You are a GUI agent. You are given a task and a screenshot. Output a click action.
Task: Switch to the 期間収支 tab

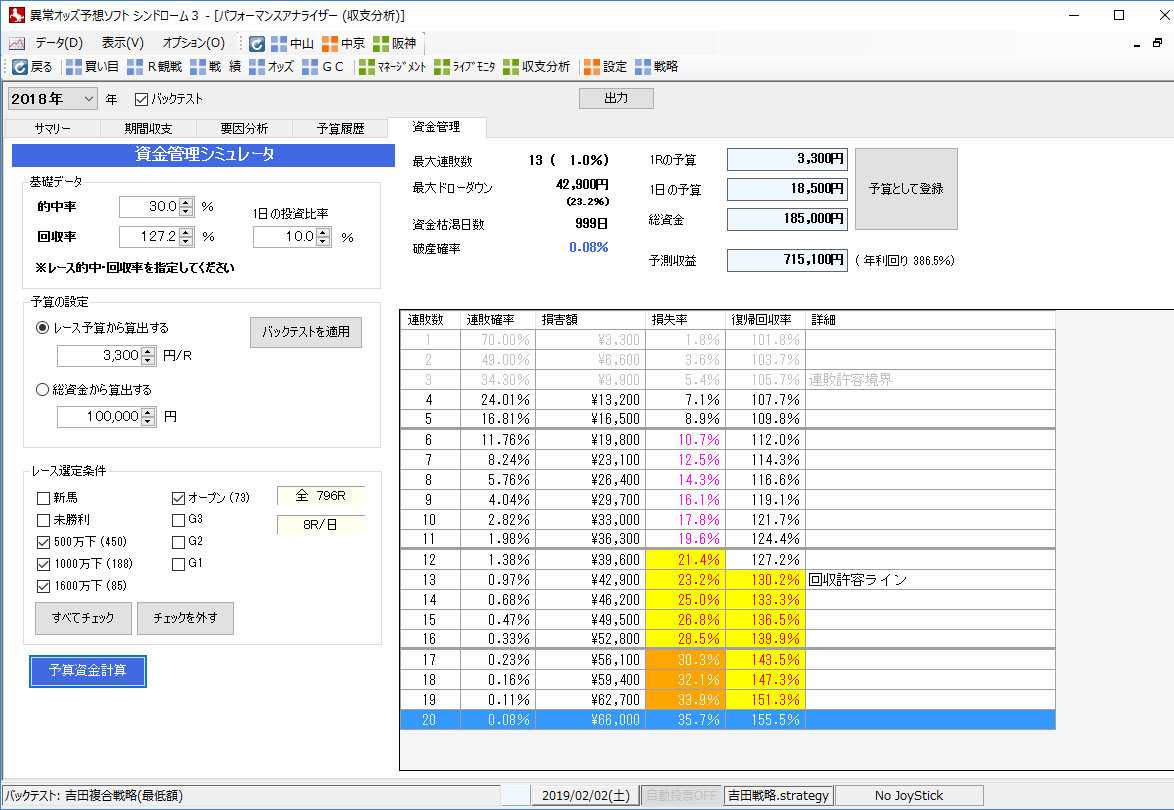(x=148, y=129)
